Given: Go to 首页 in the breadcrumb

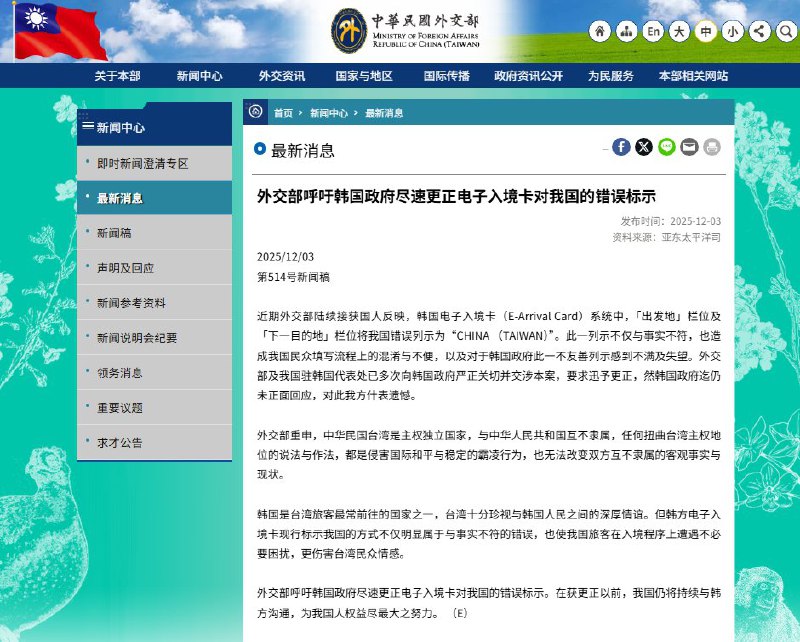Looking at the screenshot, I should click(283, 113).
